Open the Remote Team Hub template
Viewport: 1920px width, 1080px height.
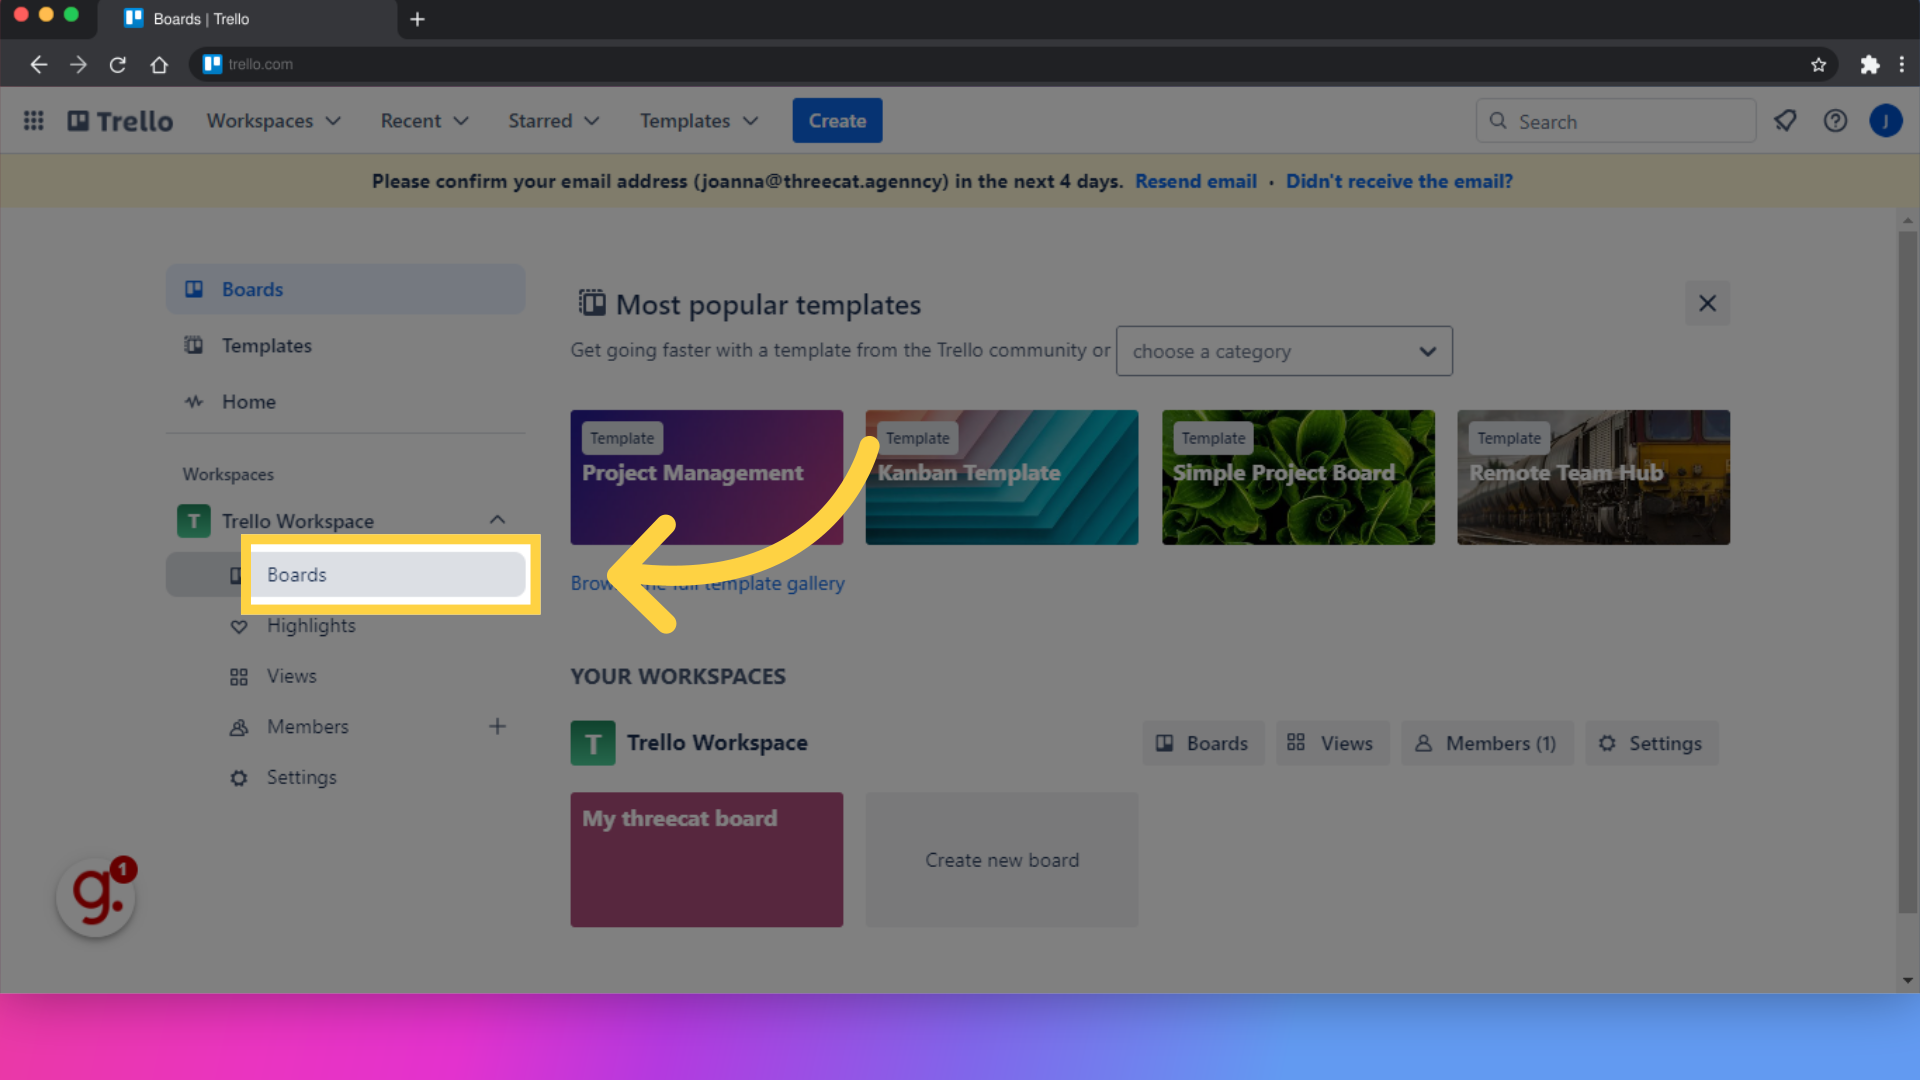tap(1593, 477)
